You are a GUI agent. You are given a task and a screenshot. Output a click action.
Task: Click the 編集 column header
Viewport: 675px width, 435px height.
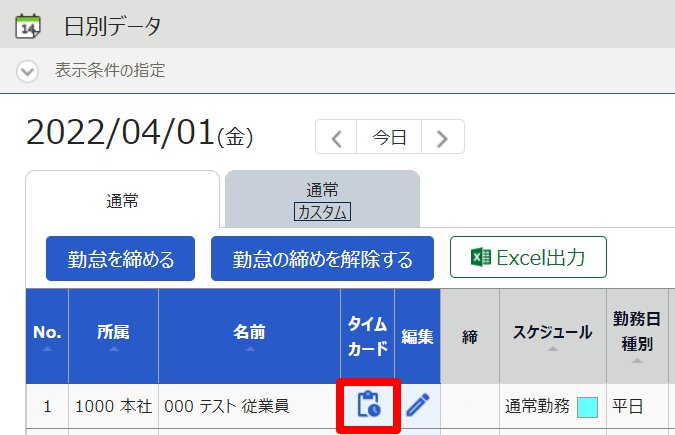(417, 336)
